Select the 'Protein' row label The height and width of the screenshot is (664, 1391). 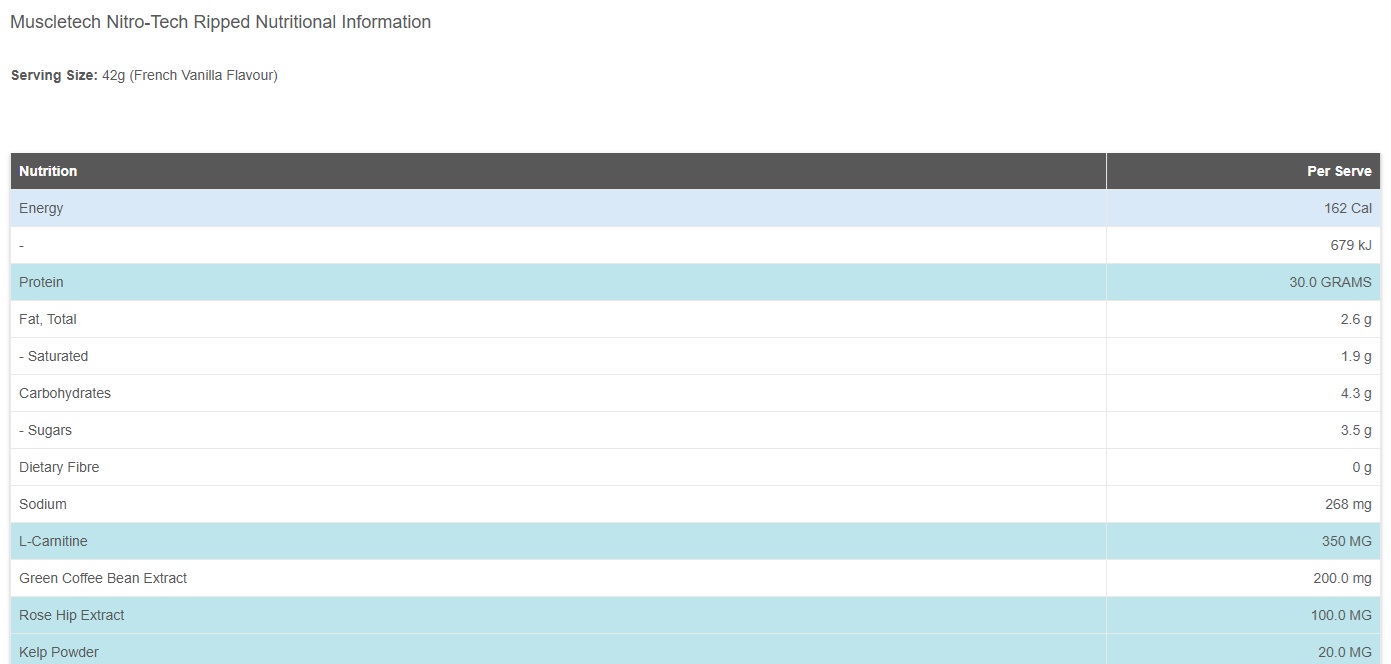(x=41, y=282)
